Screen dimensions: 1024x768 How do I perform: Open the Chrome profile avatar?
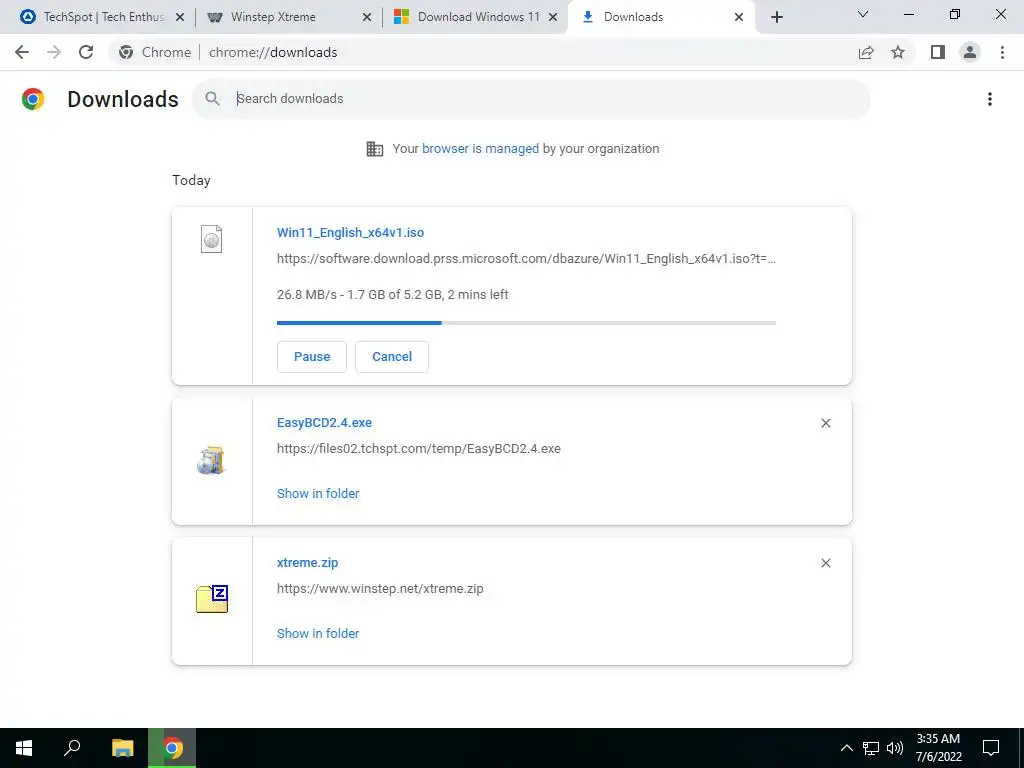coord(970,52)
